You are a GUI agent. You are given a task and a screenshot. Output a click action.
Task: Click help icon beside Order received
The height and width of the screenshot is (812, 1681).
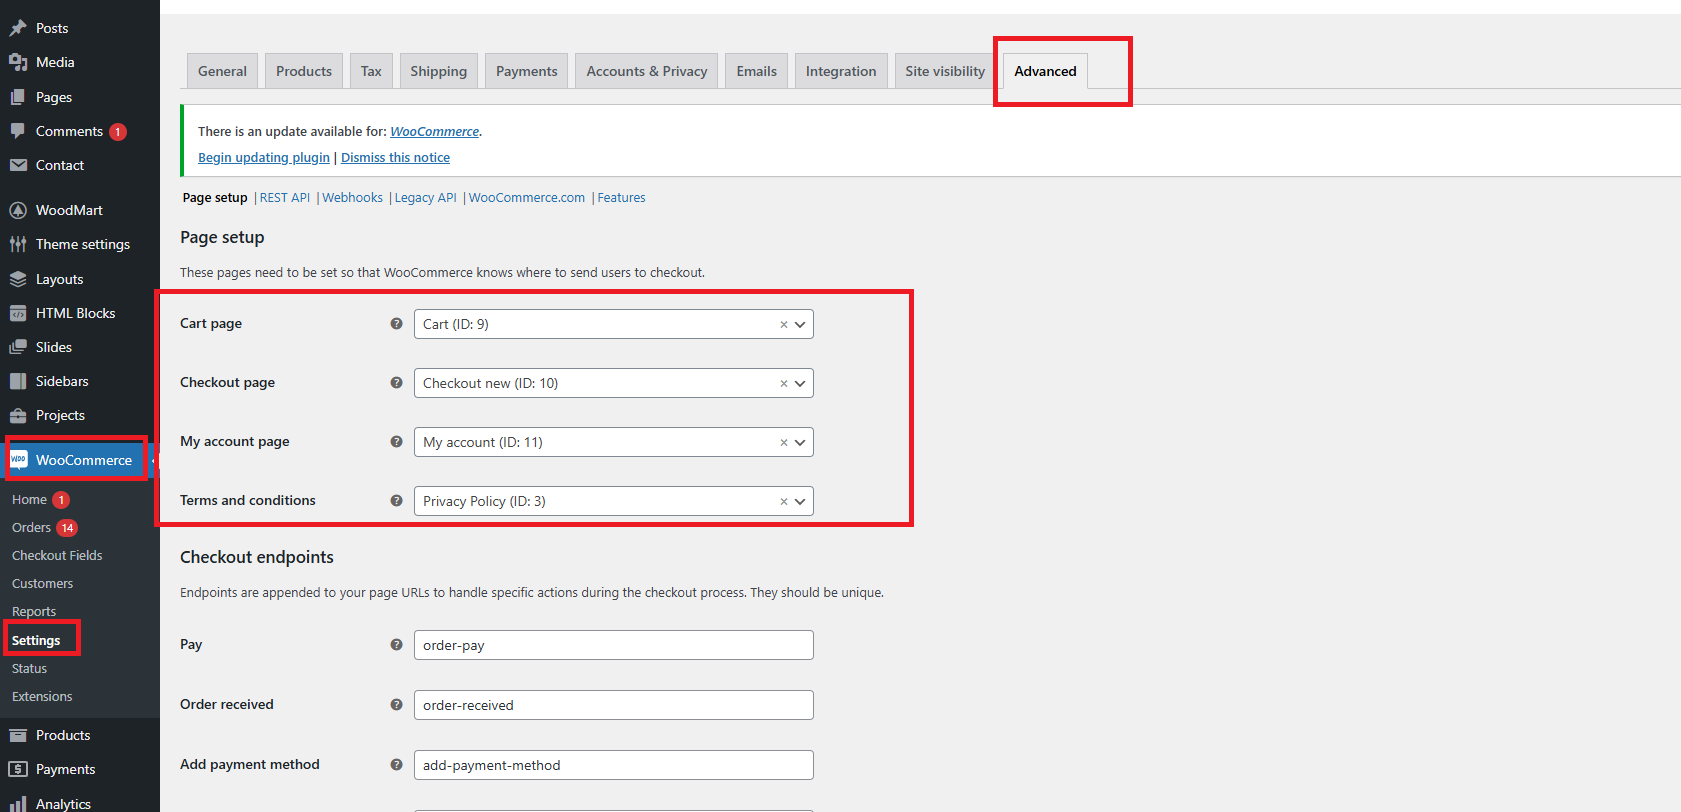[396, 704]
